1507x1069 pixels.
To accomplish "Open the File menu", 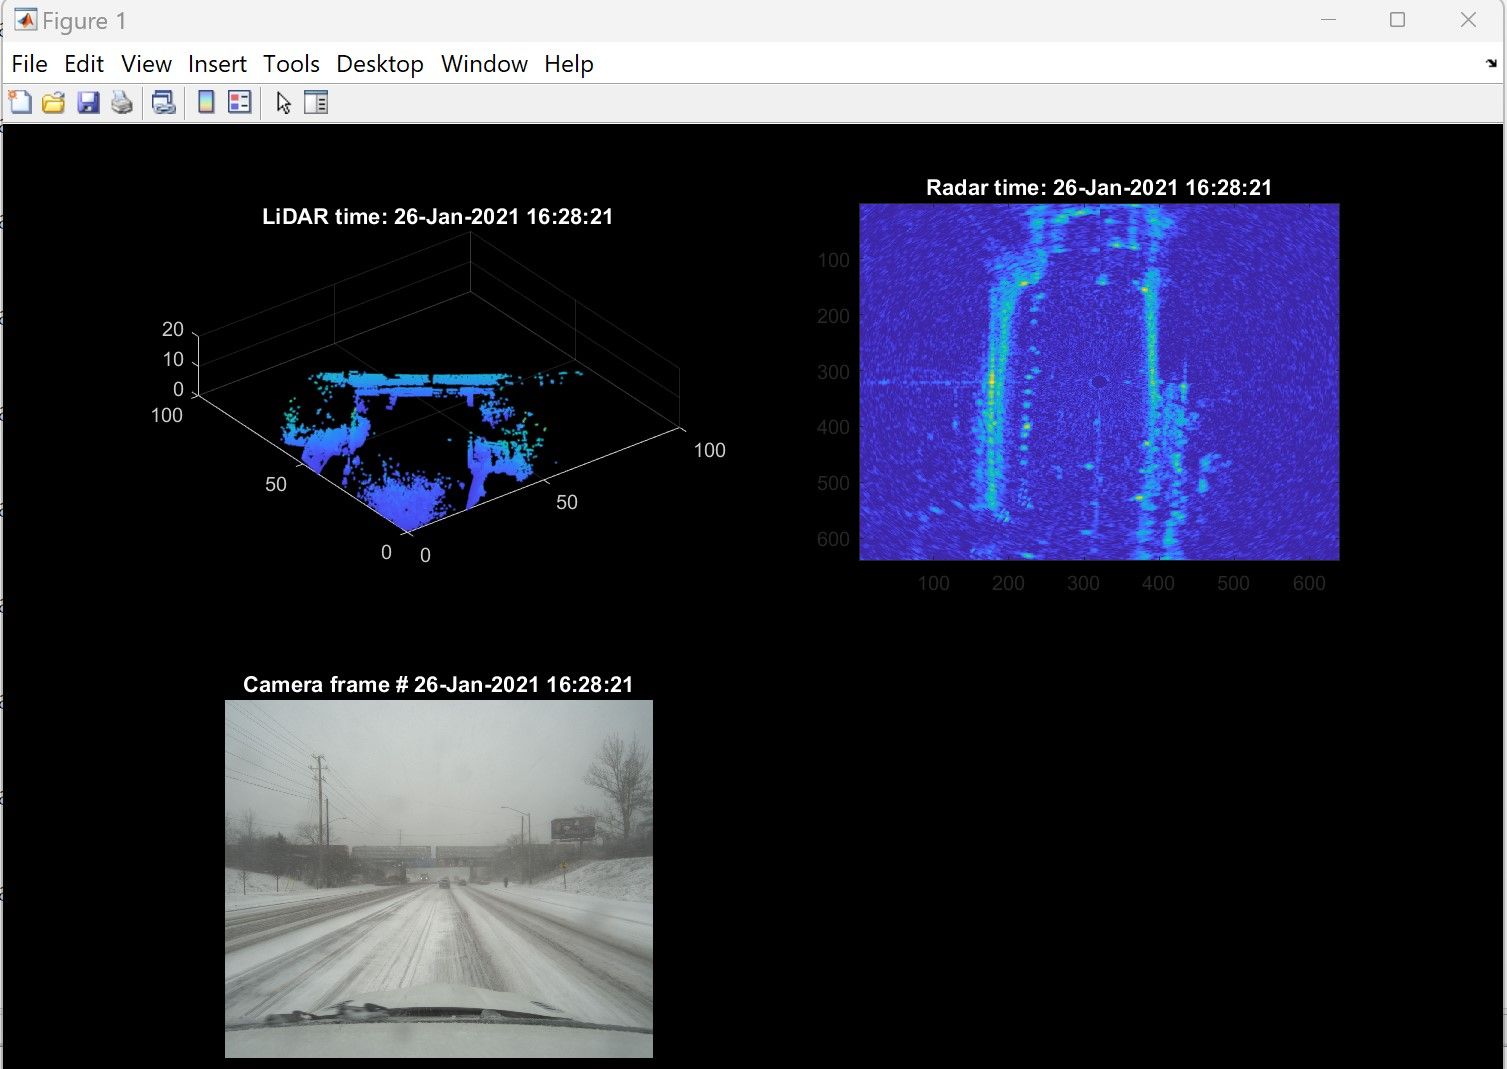I will coord(29,63).
